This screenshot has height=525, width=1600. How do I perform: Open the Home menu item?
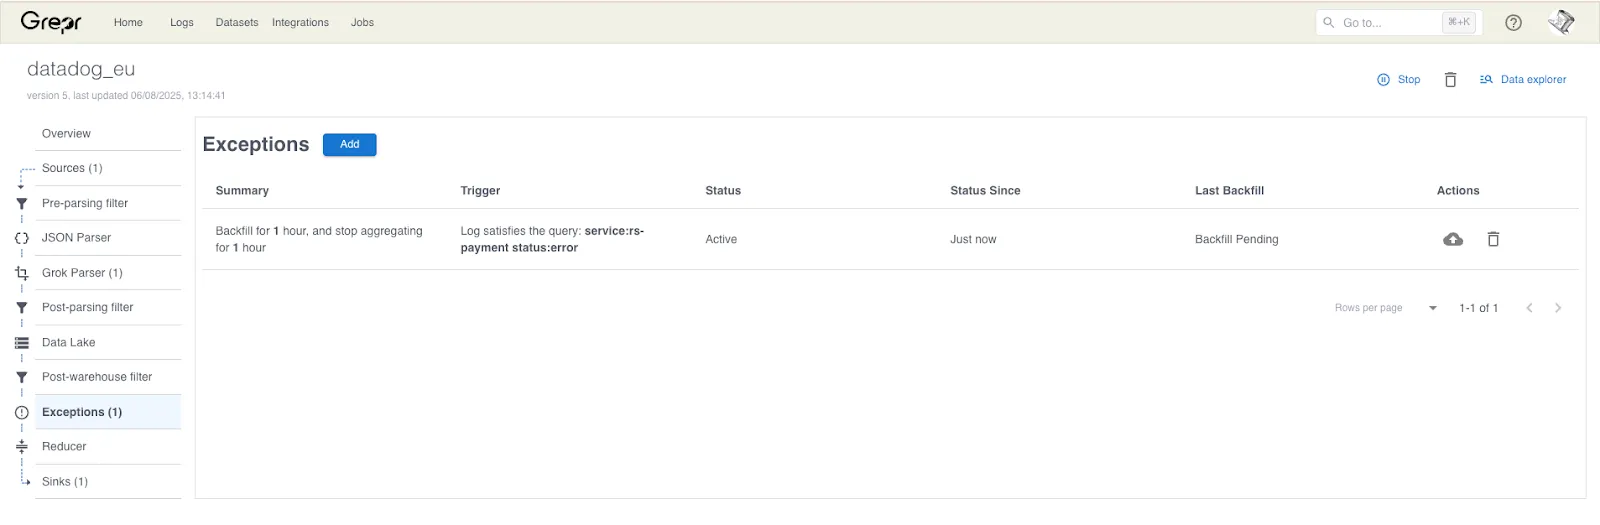[128, 22]
